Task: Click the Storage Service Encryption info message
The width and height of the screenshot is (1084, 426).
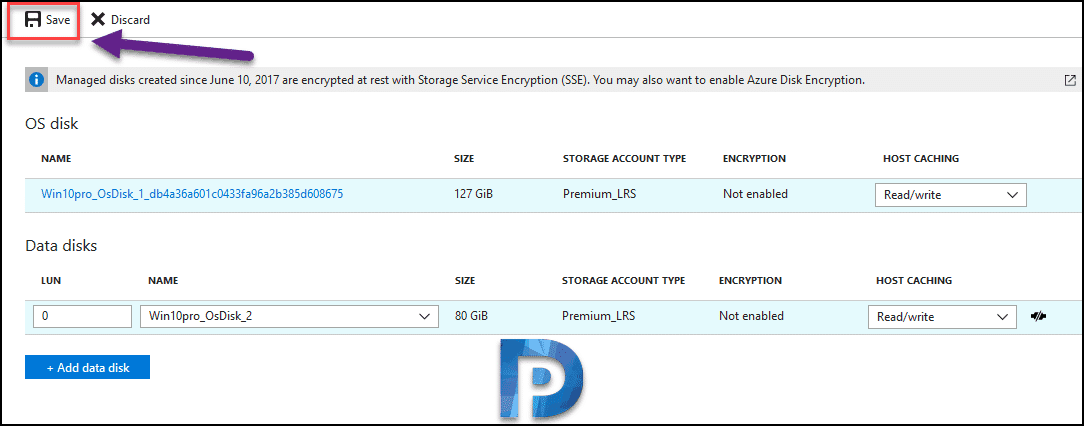Action: click(460, 80)
